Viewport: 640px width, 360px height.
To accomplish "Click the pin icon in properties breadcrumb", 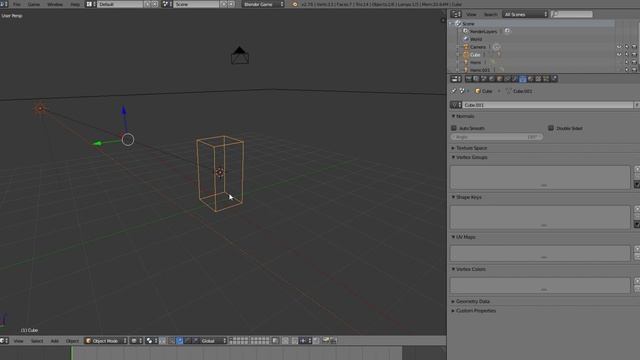I will [453, 91].
